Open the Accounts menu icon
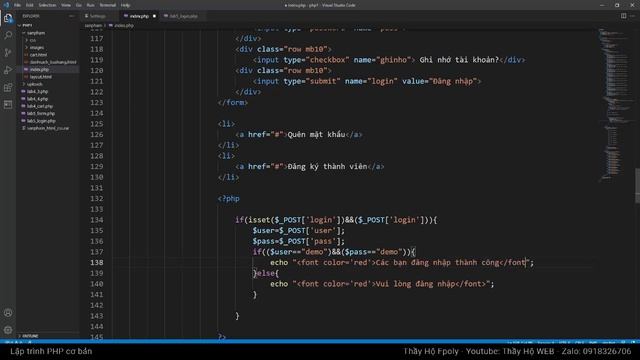 click(8, 313)
